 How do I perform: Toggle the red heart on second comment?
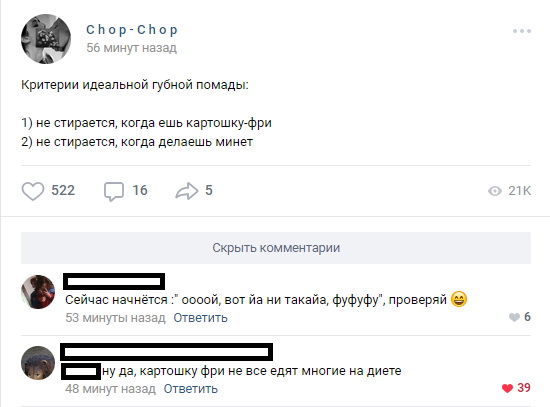pyautogui.click(x=507, y=388)
